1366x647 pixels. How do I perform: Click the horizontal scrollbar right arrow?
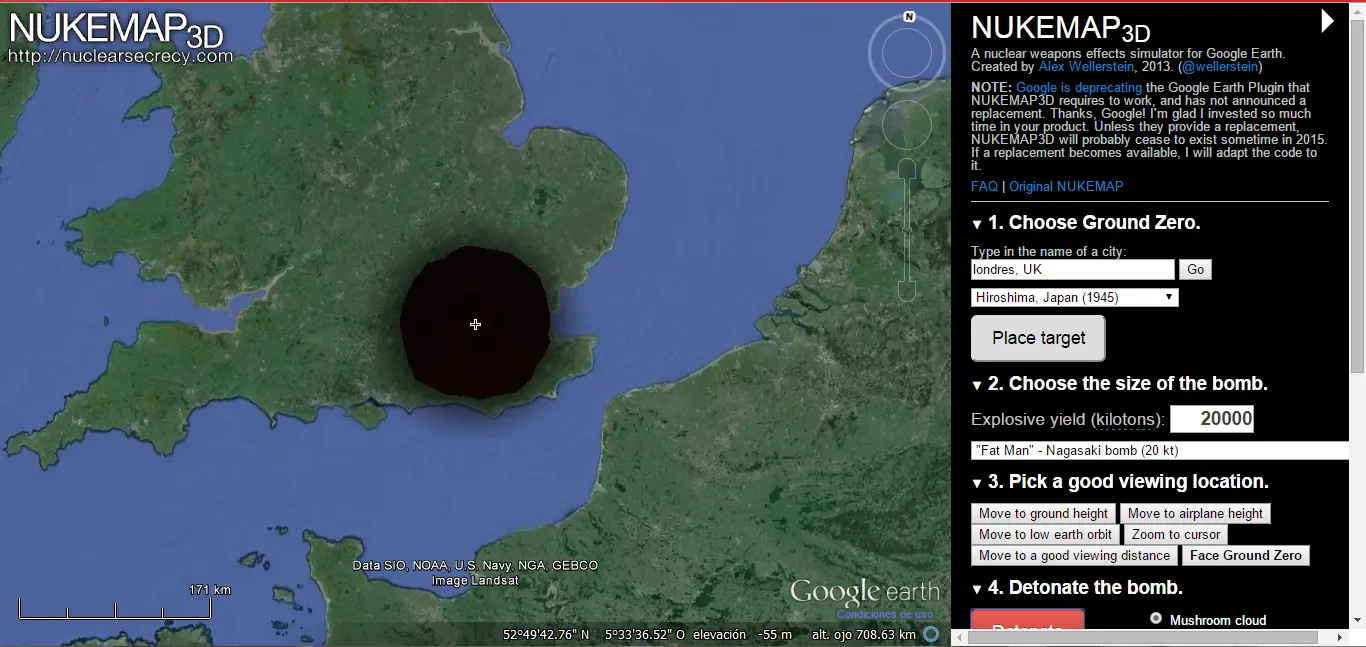pyautogui.click(x=1340, y=638)
